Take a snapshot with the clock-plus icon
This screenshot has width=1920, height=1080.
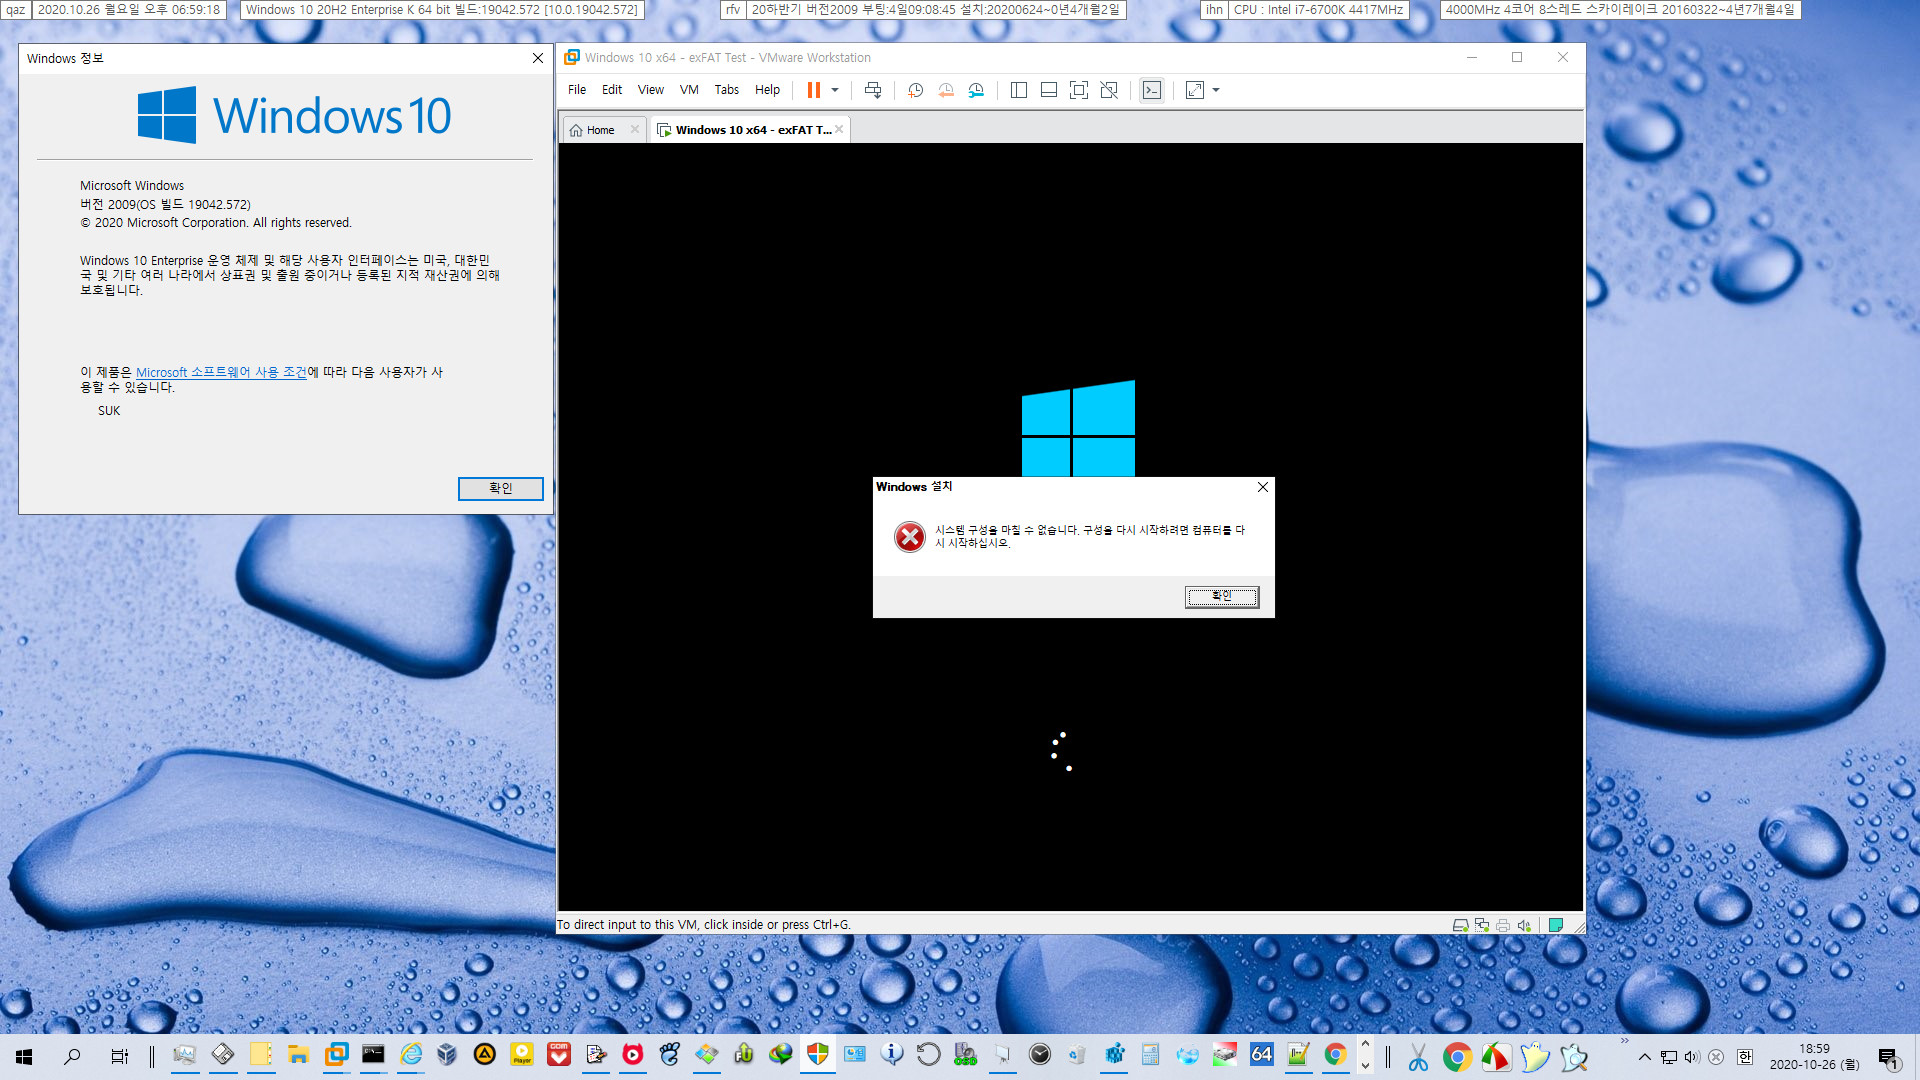click(x=915, y=90)
